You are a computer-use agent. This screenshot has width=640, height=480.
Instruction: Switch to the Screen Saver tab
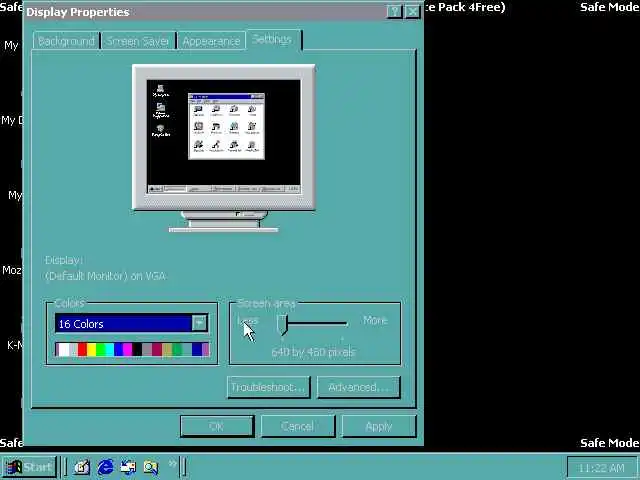(138, 41)
